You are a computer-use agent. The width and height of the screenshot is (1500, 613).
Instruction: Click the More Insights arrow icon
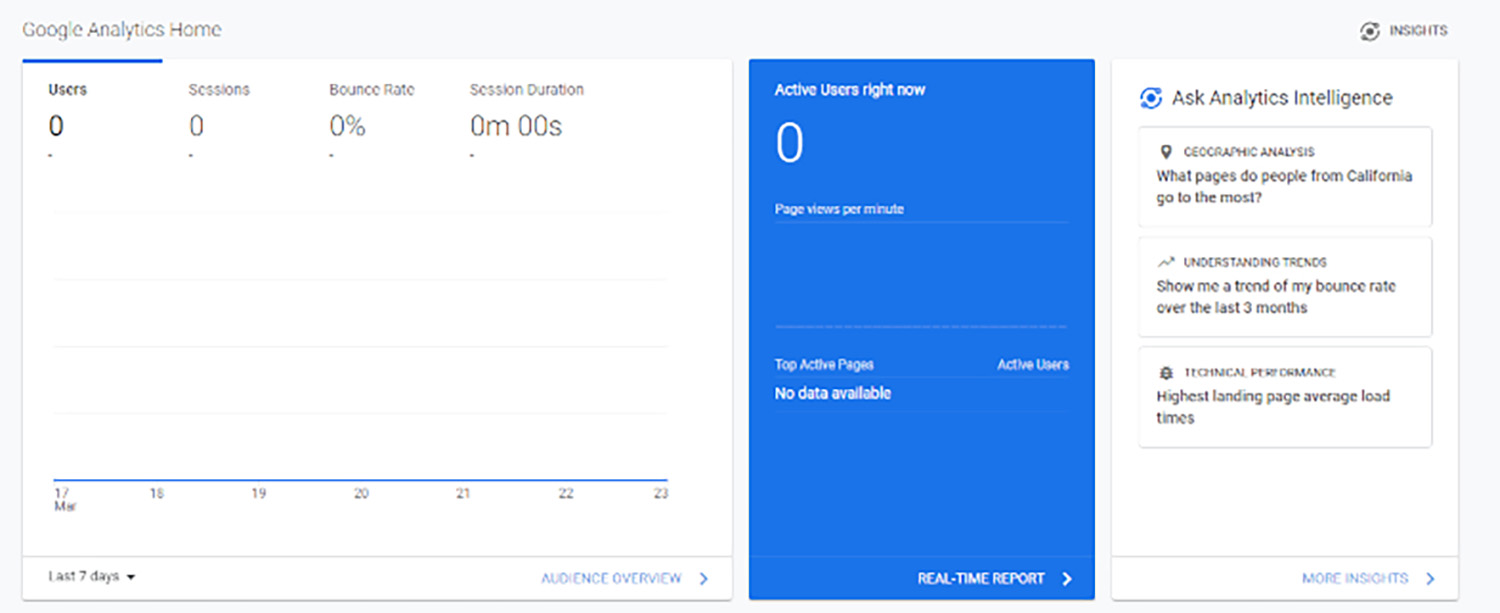[x=1431, y=578]
